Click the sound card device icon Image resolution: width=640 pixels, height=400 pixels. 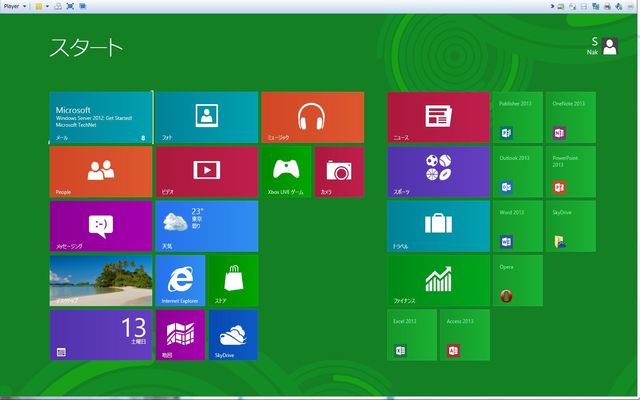(x=619, y=6)
